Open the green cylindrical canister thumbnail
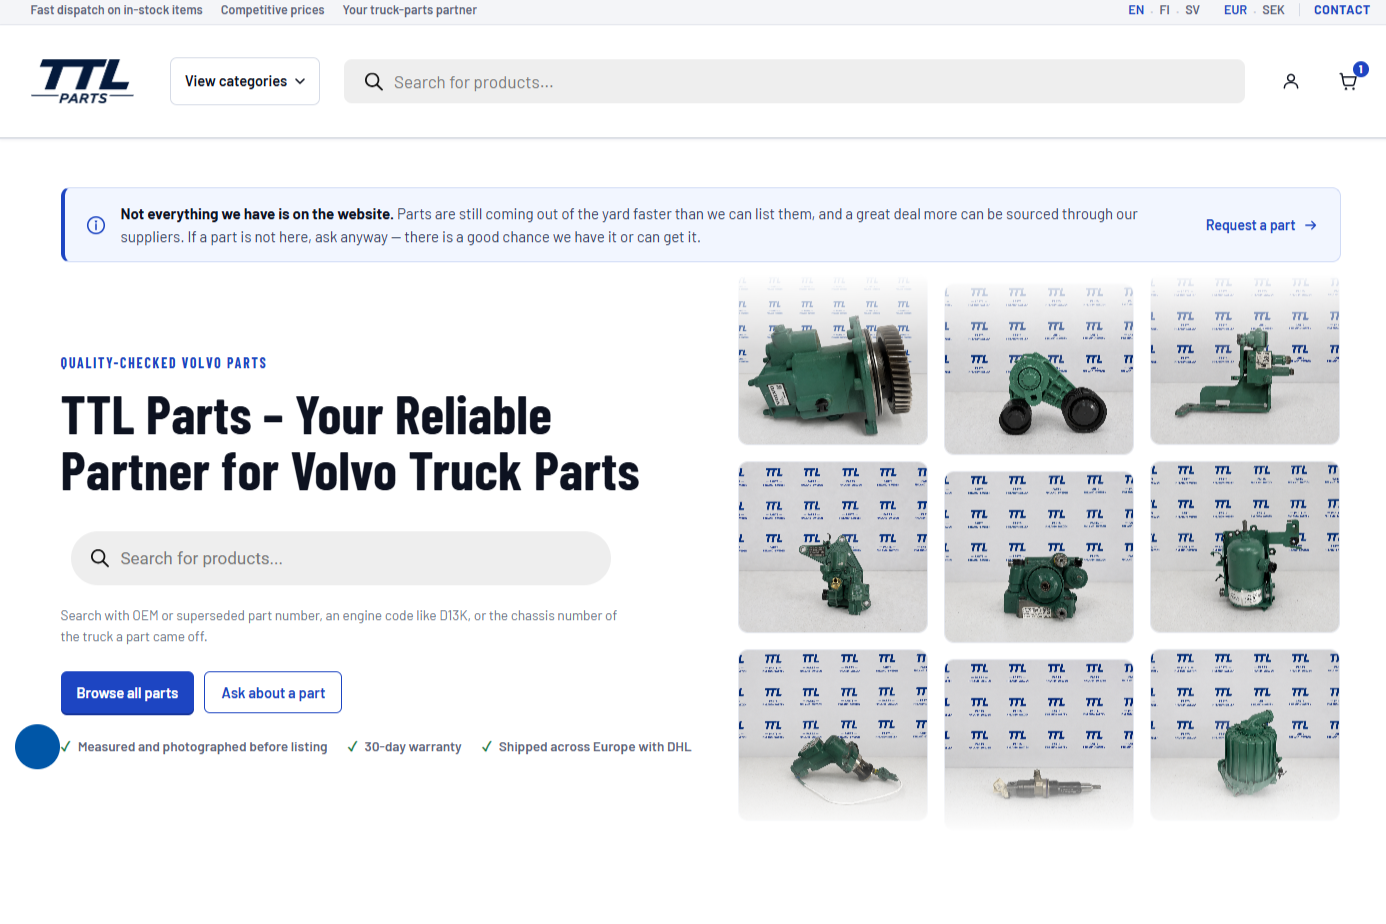This screenshot has height=924, width=1386. [x=1245, y=547]
